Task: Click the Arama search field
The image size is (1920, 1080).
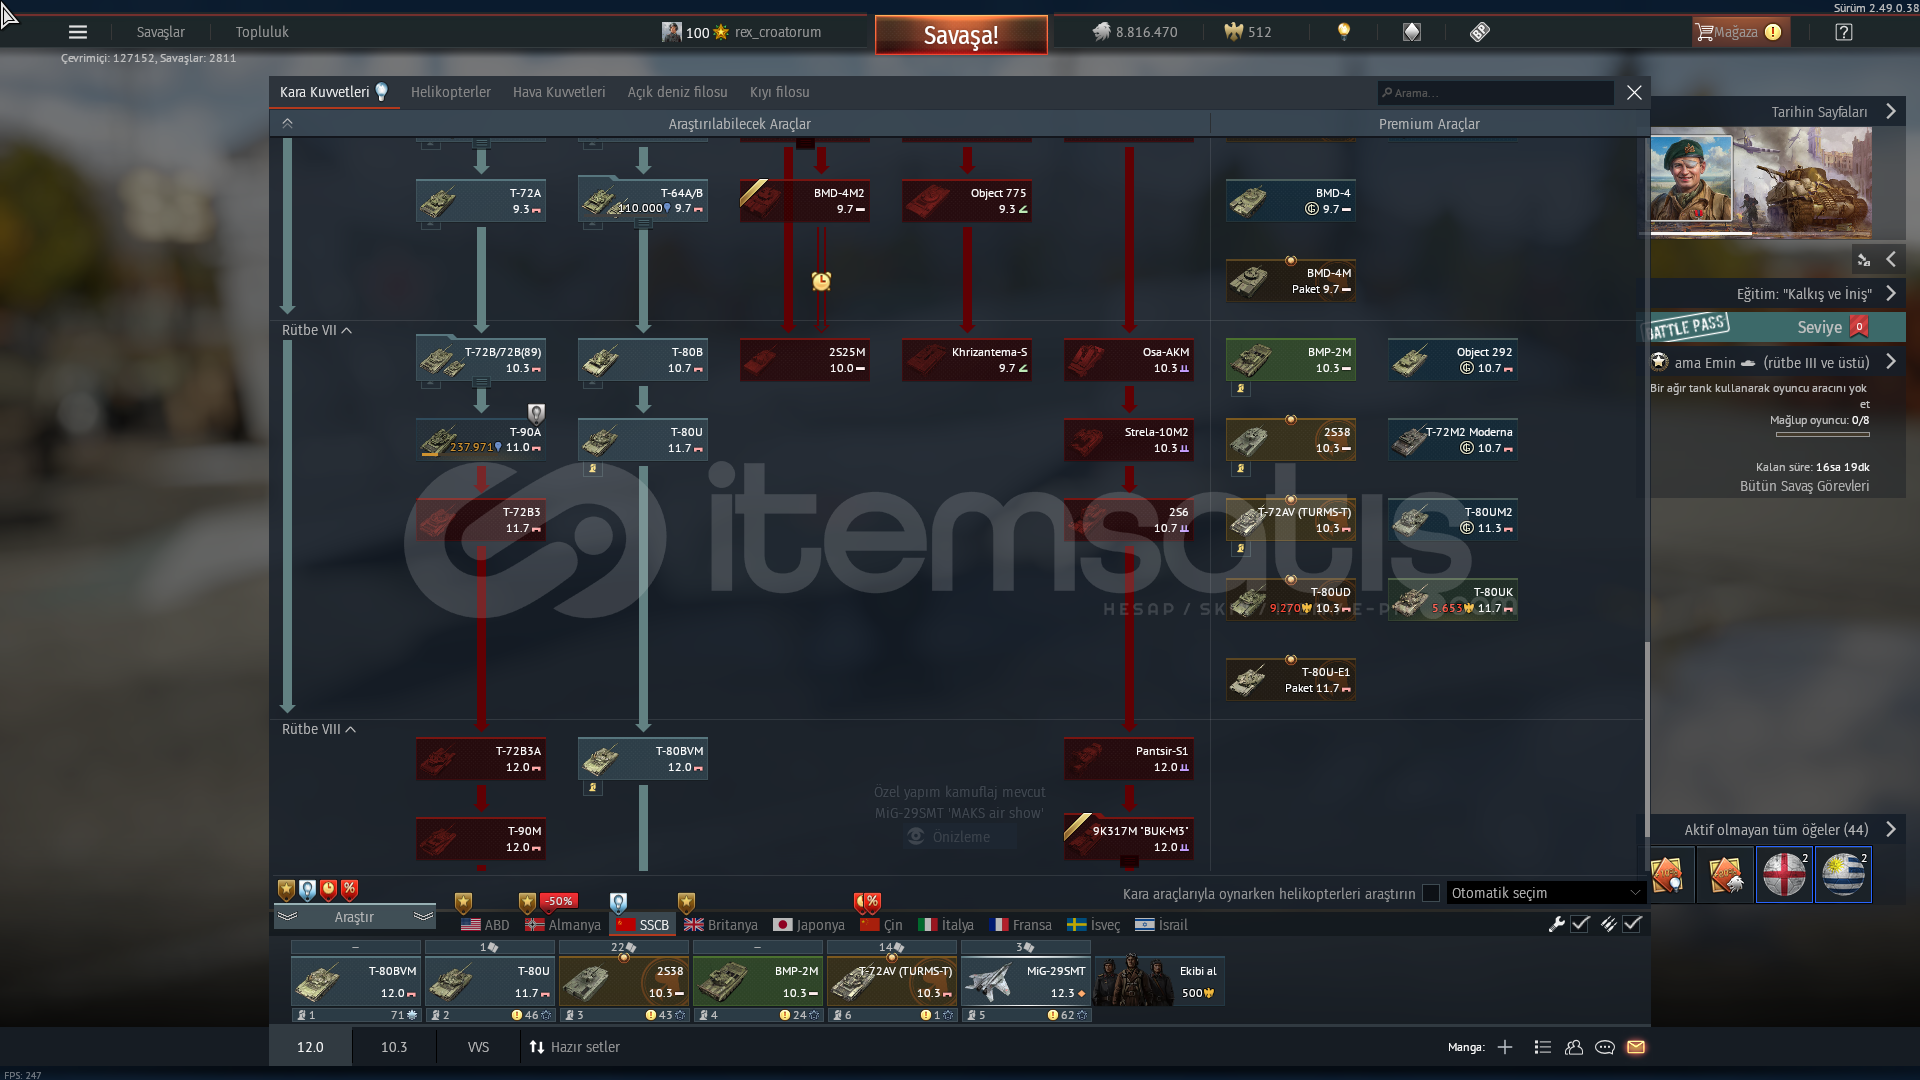Action: coord(1497,93)
